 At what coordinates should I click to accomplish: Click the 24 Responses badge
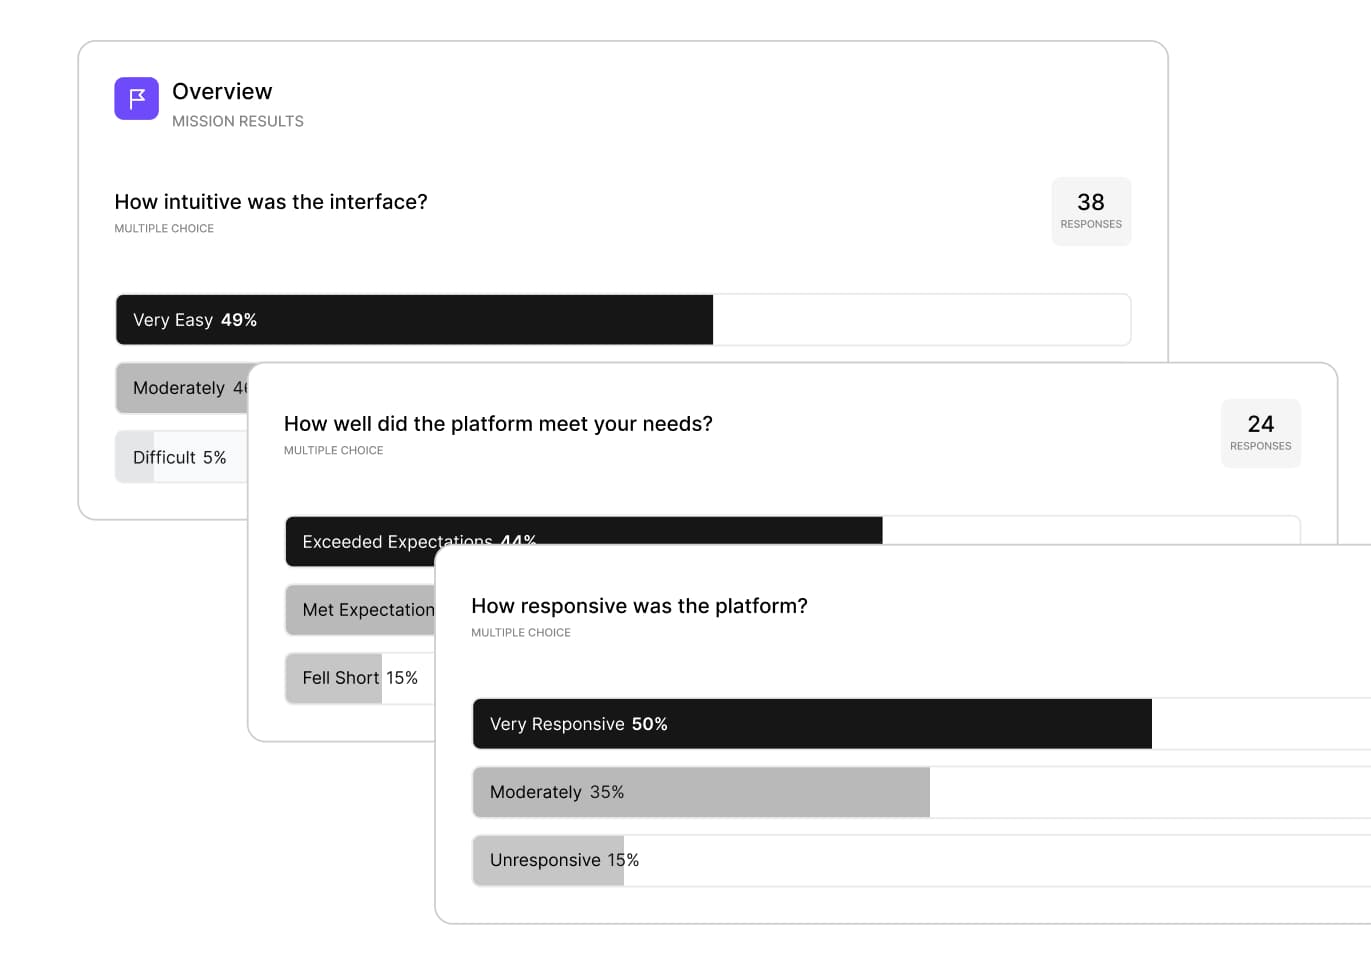click(1260, 433)
